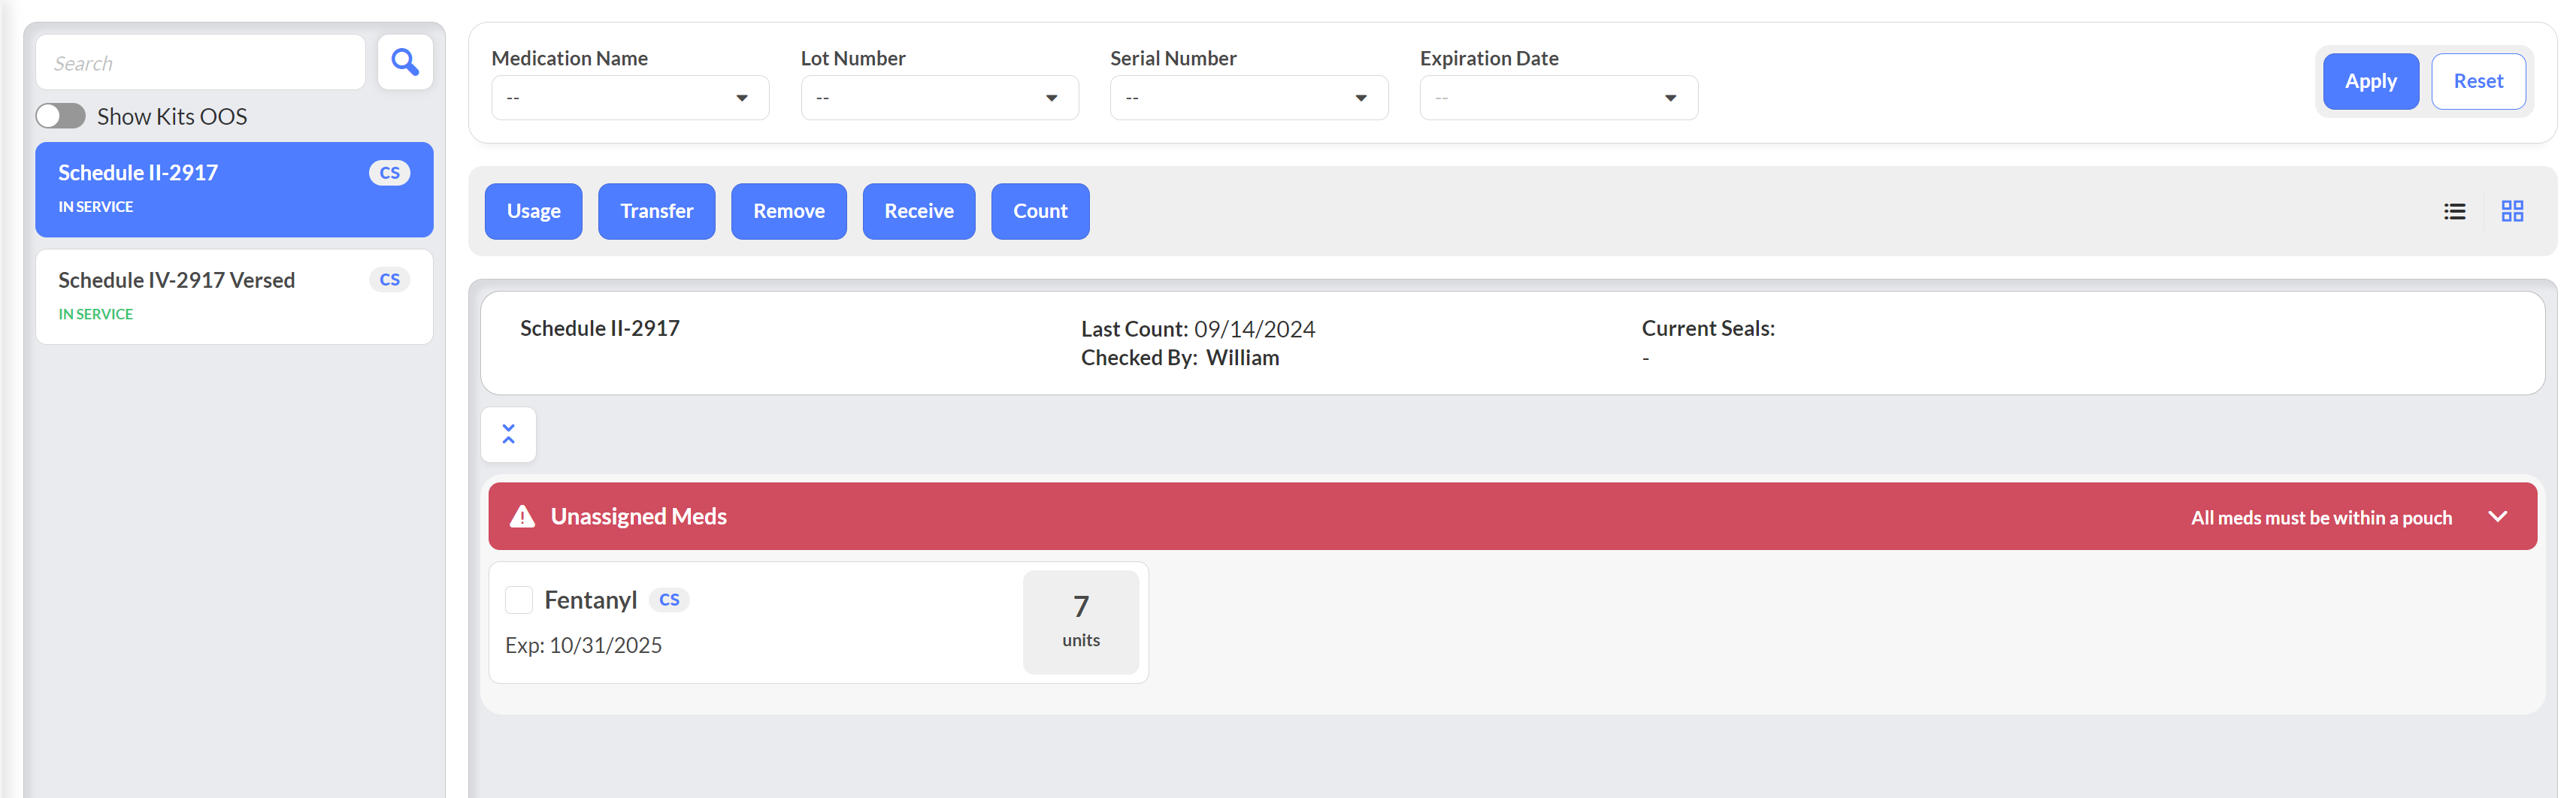Viewport: 2576px width, 798px height.
Task: Click the Count button
Action: (x=1040, y=211)
